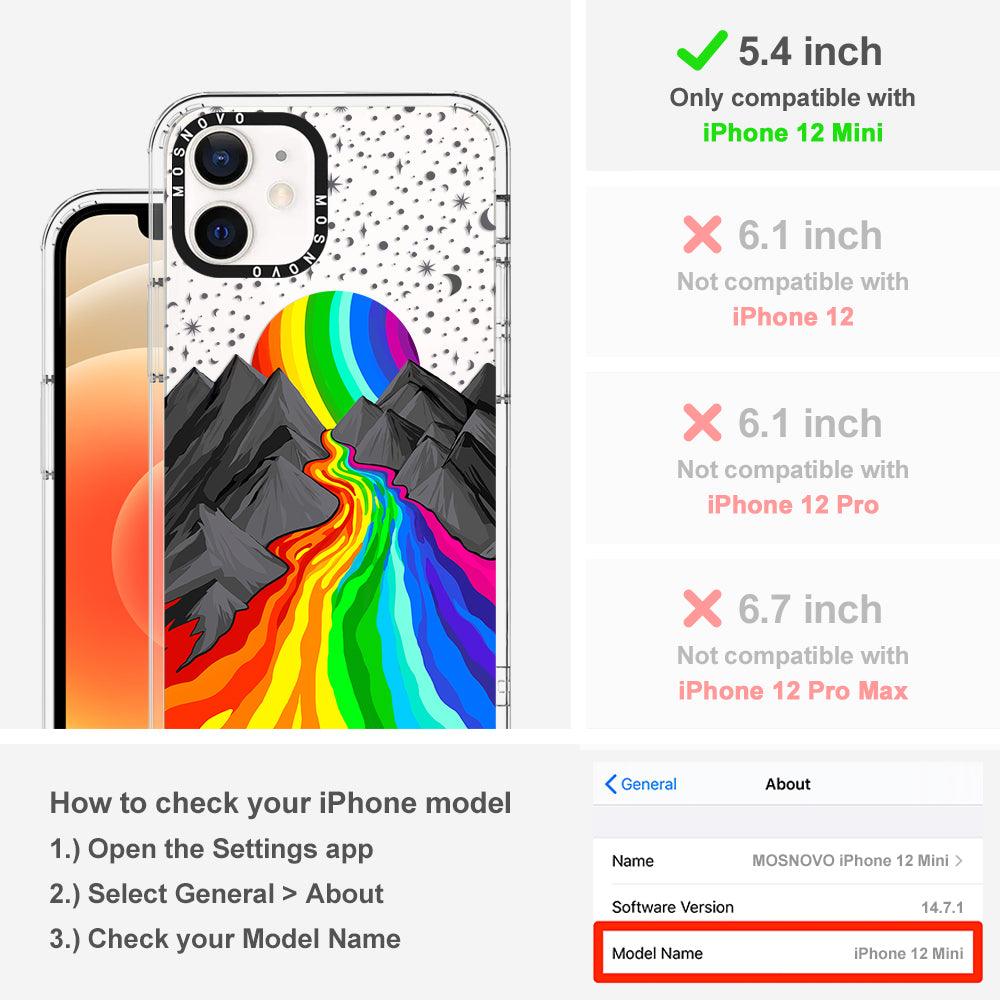Click the 5.4 inch heading text
The height and width of the screenshot is (1000, 1000).
point(810,51)
